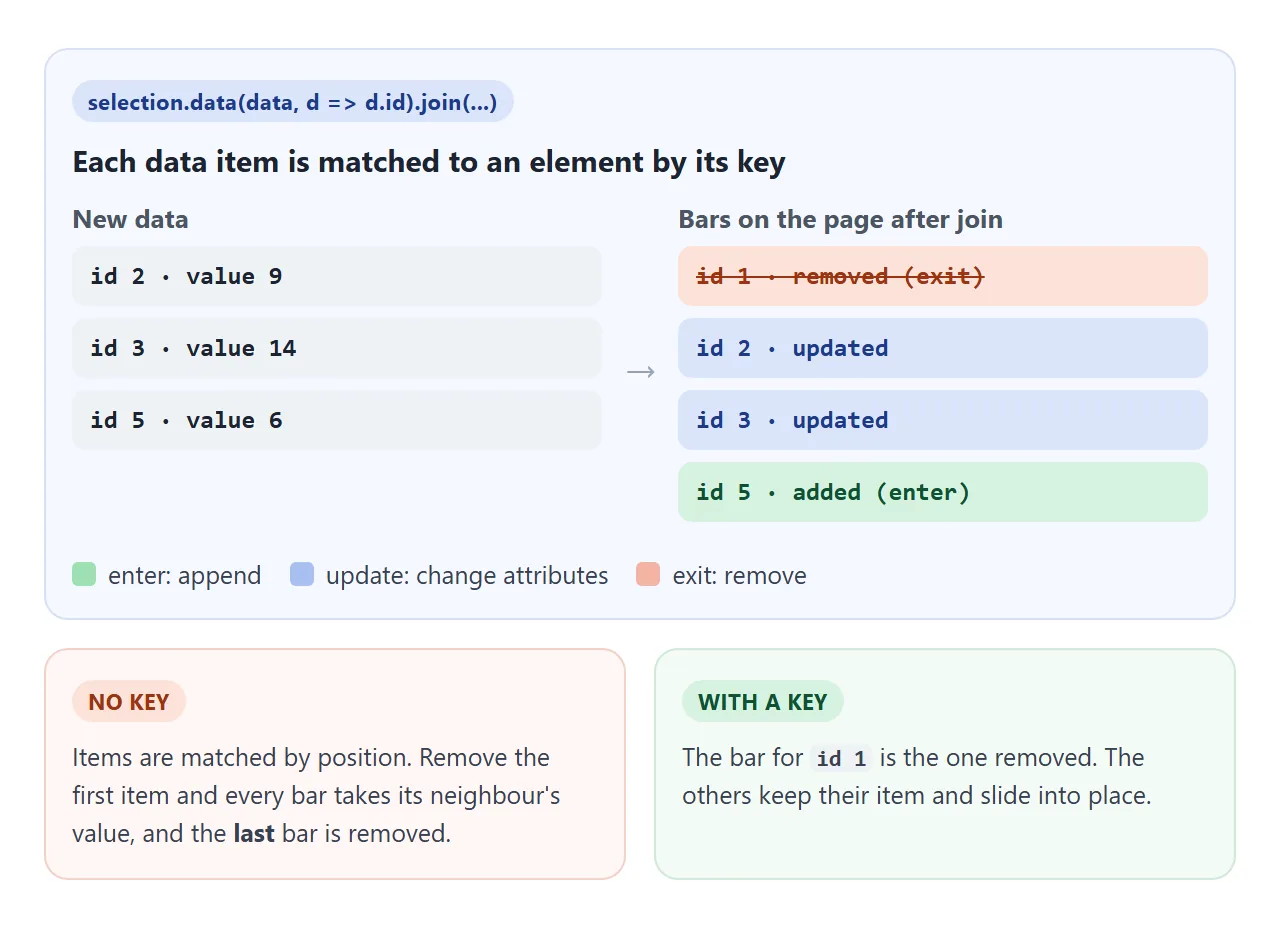Click the "NO KEY" badge
Image resolution: width=1280 pixels, height=932 pixels.
click(x=129, y=702)
